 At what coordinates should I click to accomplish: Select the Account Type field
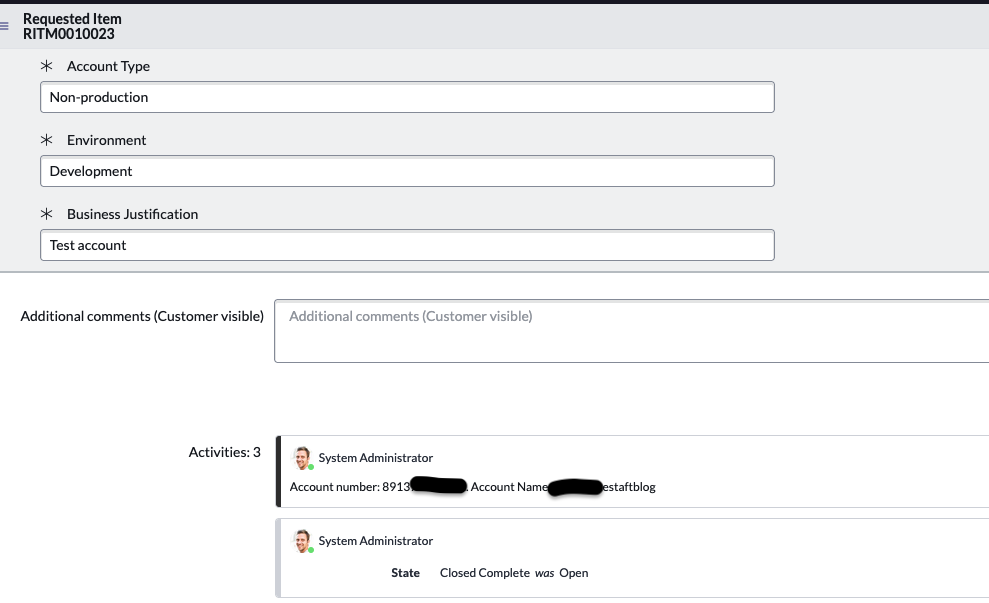pos(406,97)
